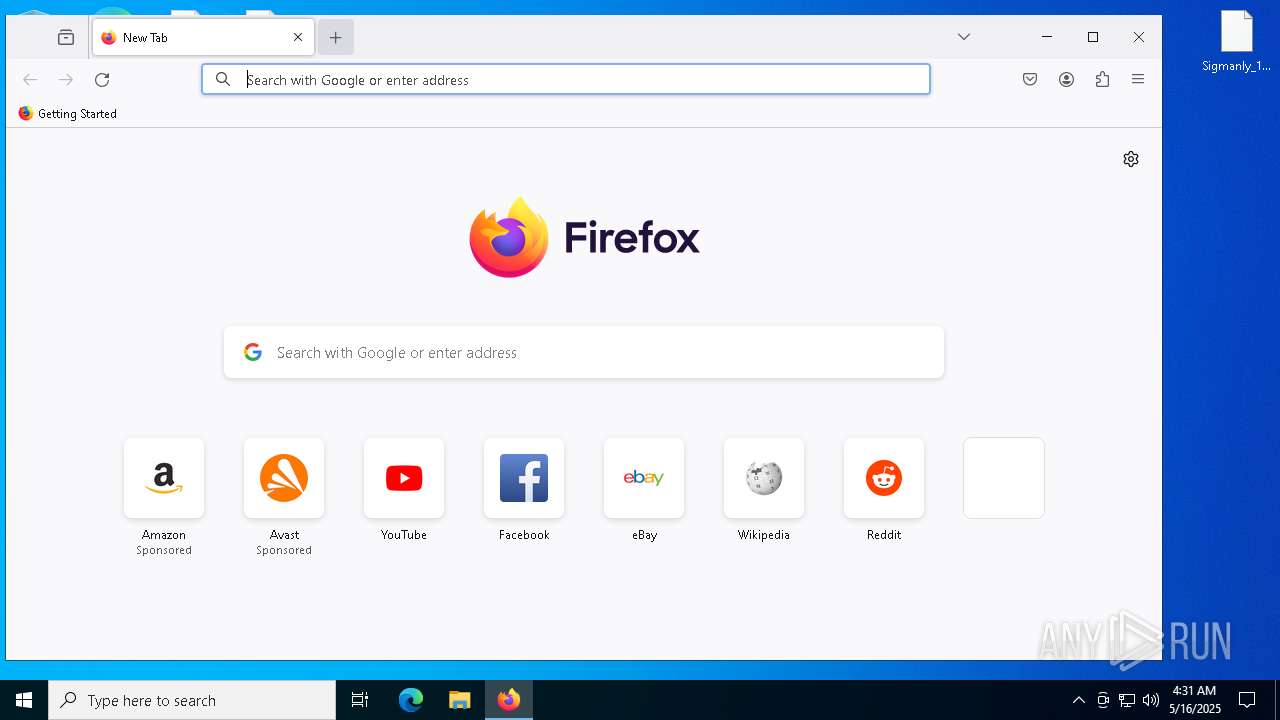1280x720 pixels.
Task: Open Task View on taskbar
Action: [360, 700]
